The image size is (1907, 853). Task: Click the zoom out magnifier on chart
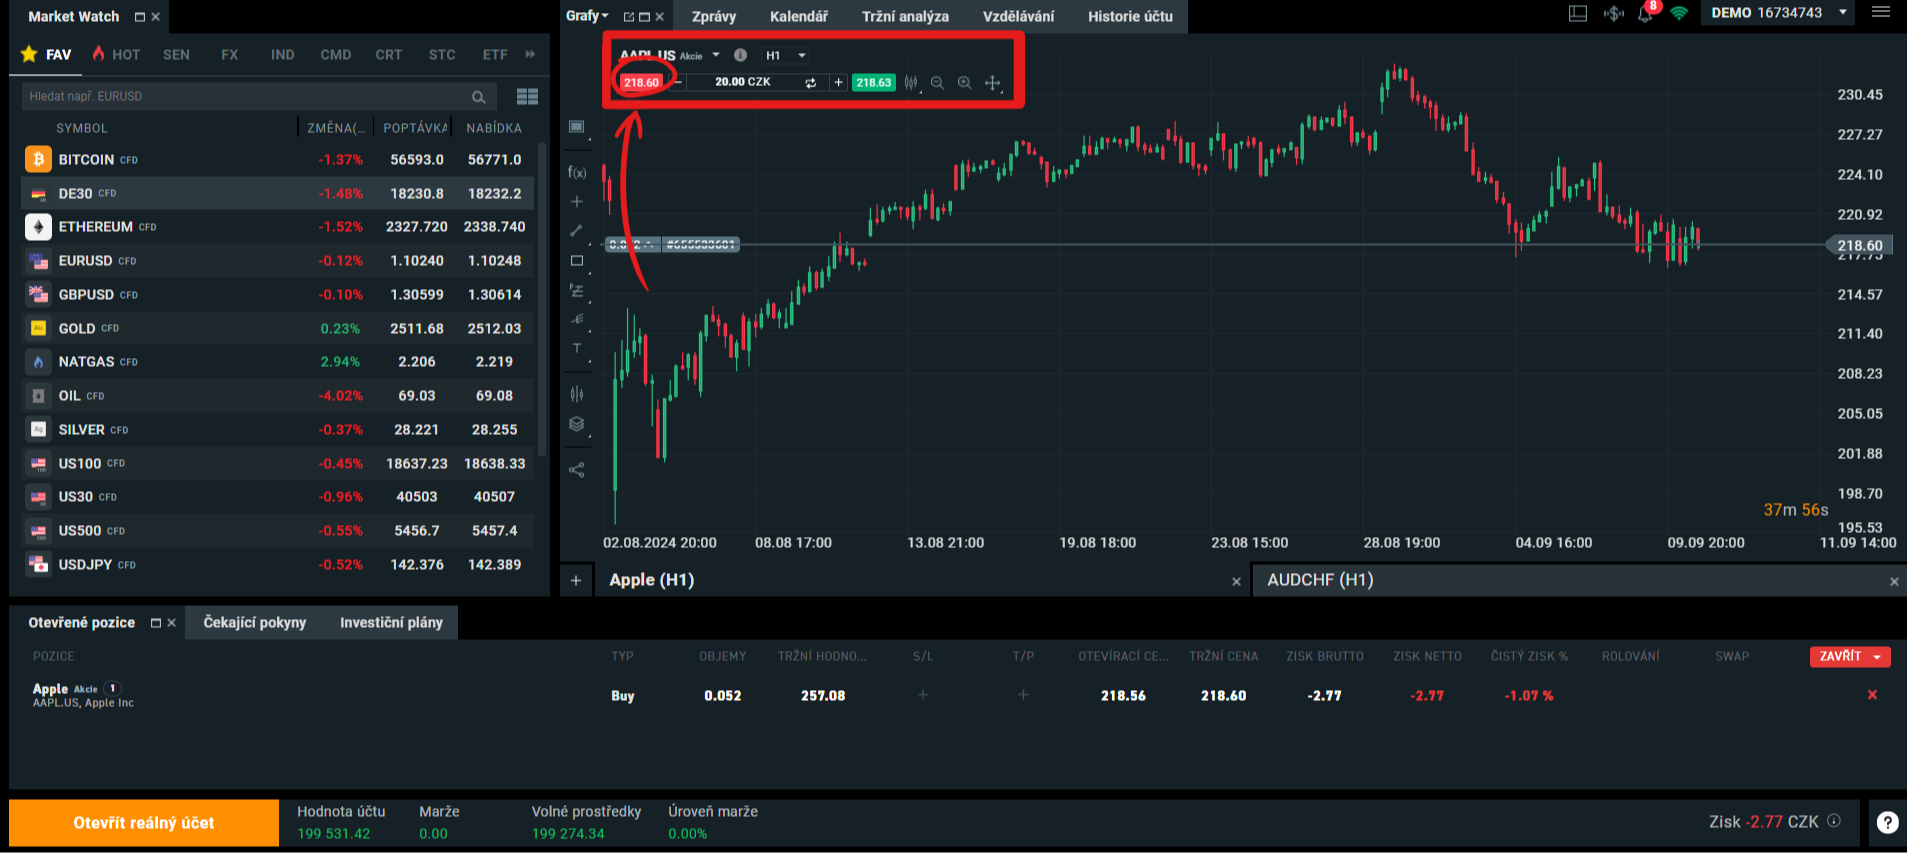point(937,83)
